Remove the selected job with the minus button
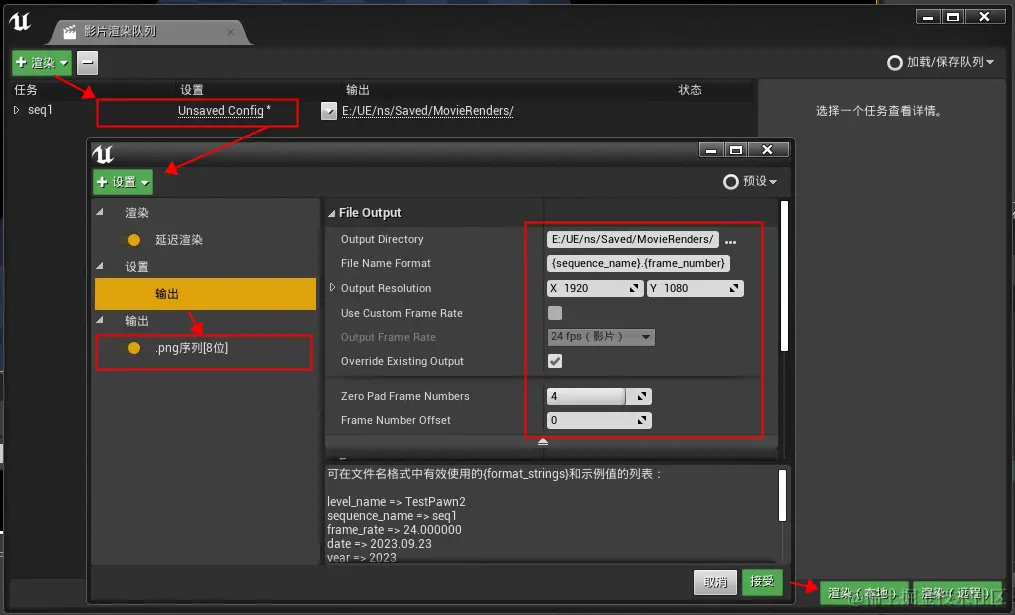The width and height of the screenshot is (1015, 615). coord(87,63)
